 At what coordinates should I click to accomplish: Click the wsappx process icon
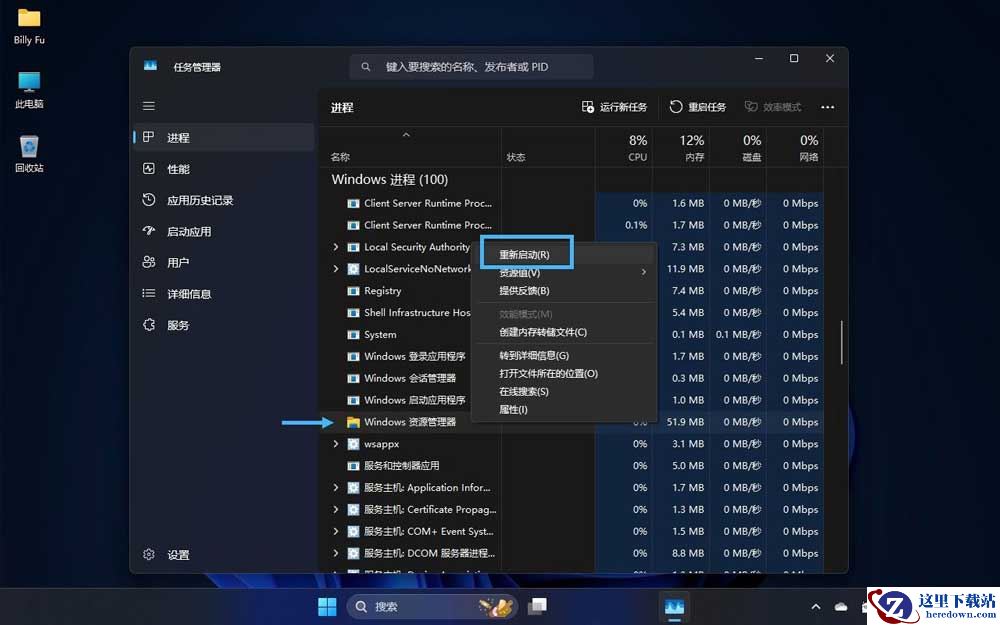point(353,443)
